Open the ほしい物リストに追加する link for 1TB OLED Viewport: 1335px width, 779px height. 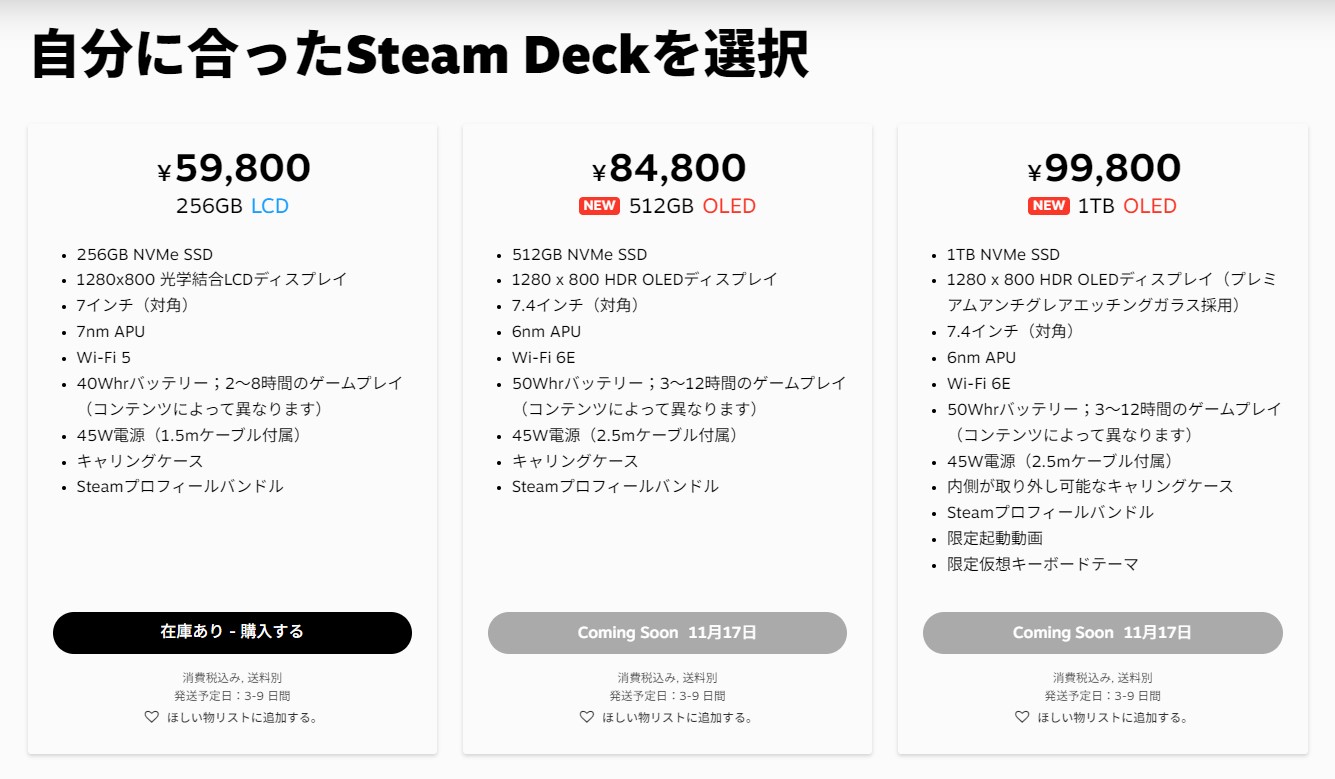[1112, 717]
